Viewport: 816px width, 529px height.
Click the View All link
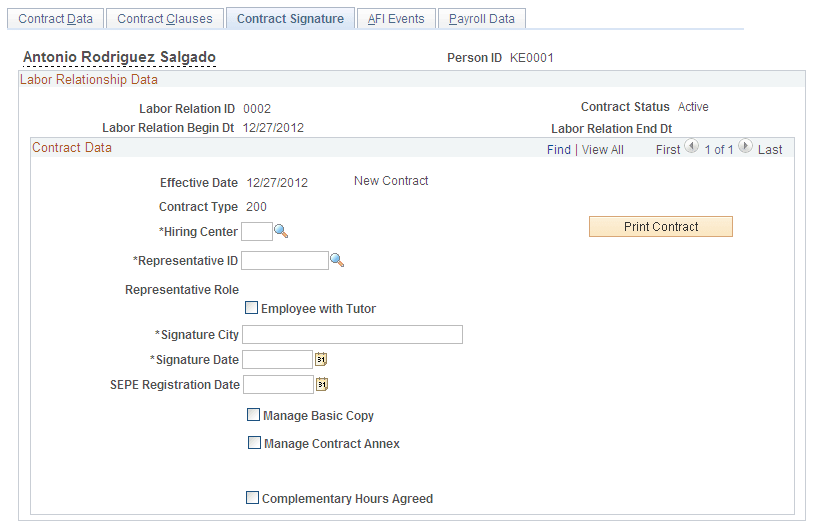coord(603,150)
